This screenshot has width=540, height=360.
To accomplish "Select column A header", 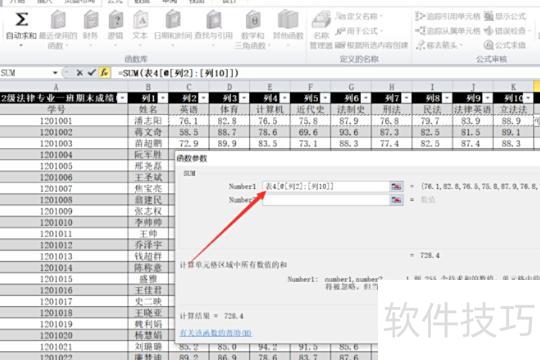I will point(56,87).
